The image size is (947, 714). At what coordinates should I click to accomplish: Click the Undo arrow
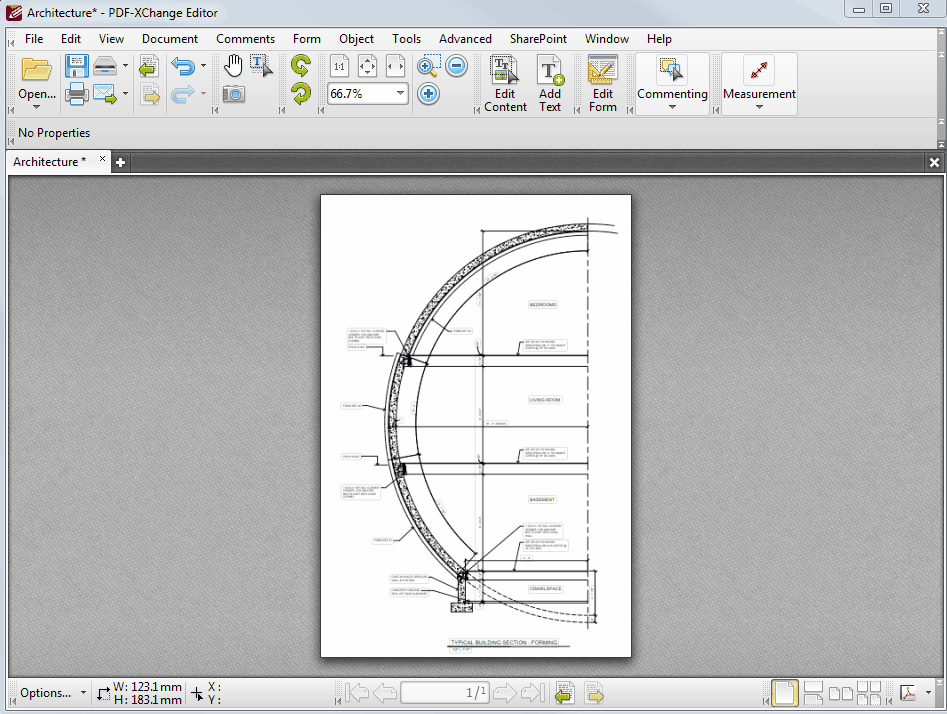coord(182,66)
